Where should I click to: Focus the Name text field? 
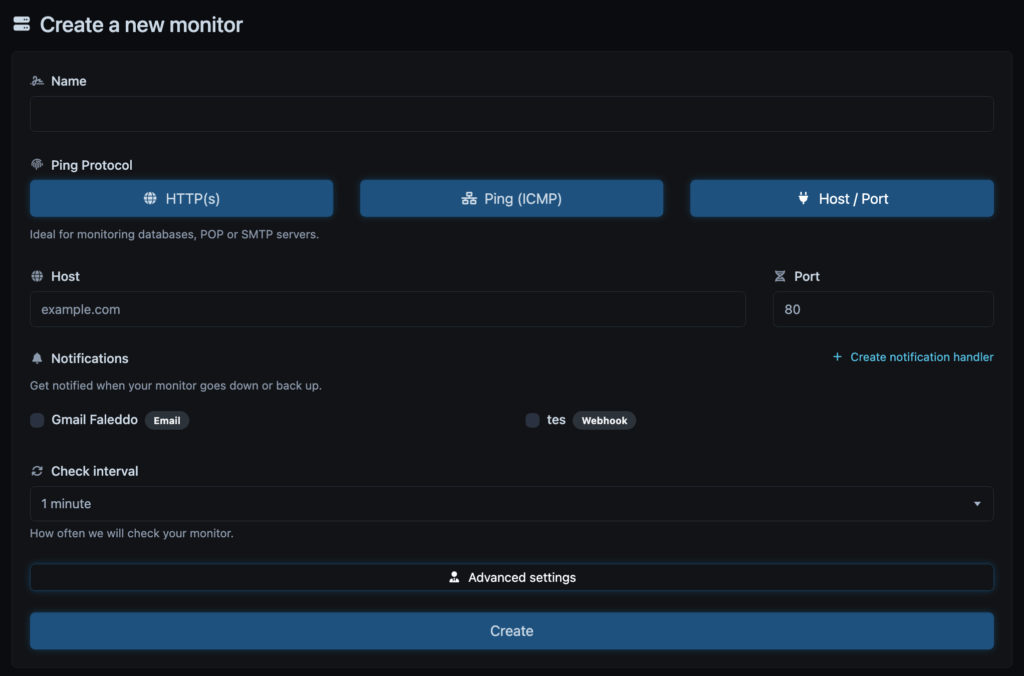coord(511,114)
